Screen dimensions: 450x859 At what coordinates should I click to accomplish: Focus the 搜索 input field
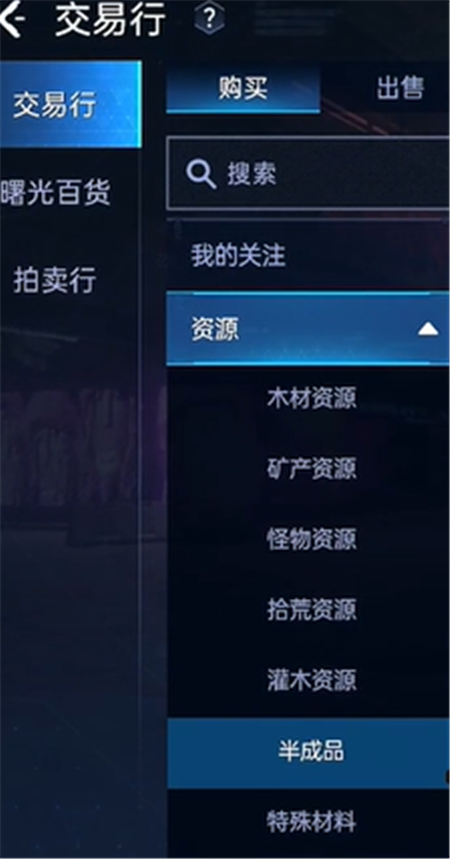point(308,174)
